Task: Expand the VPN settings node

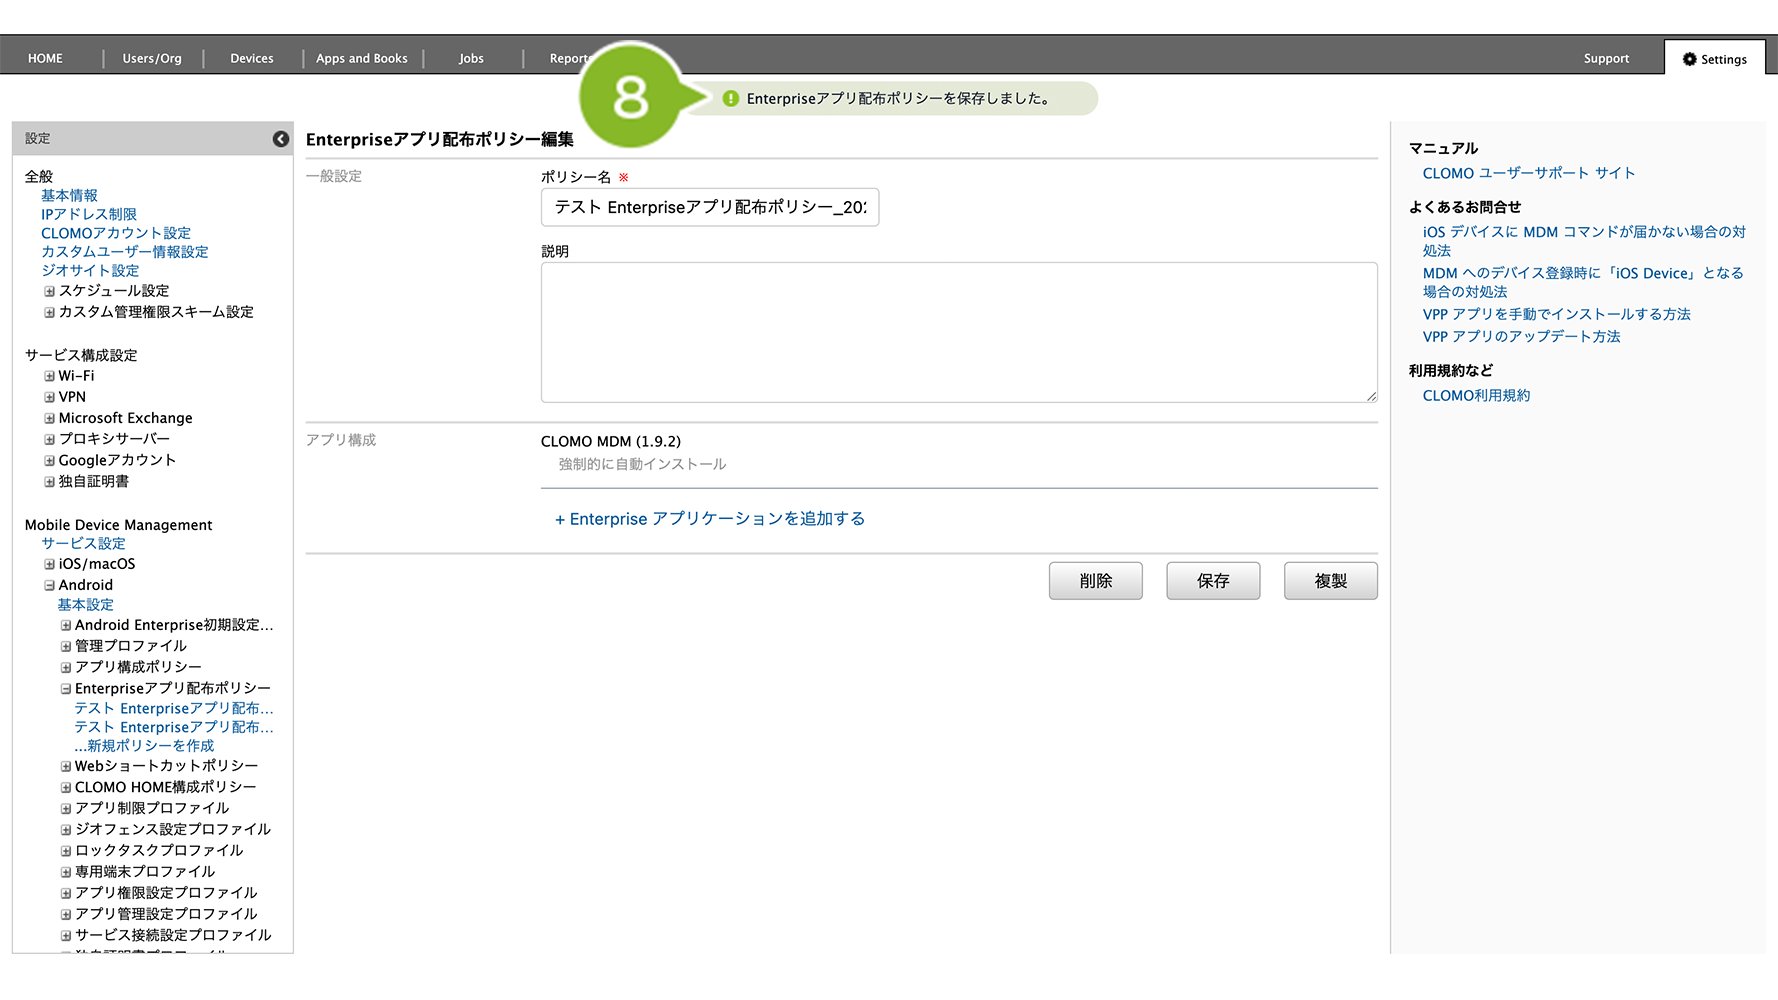Action: [49, 397]
